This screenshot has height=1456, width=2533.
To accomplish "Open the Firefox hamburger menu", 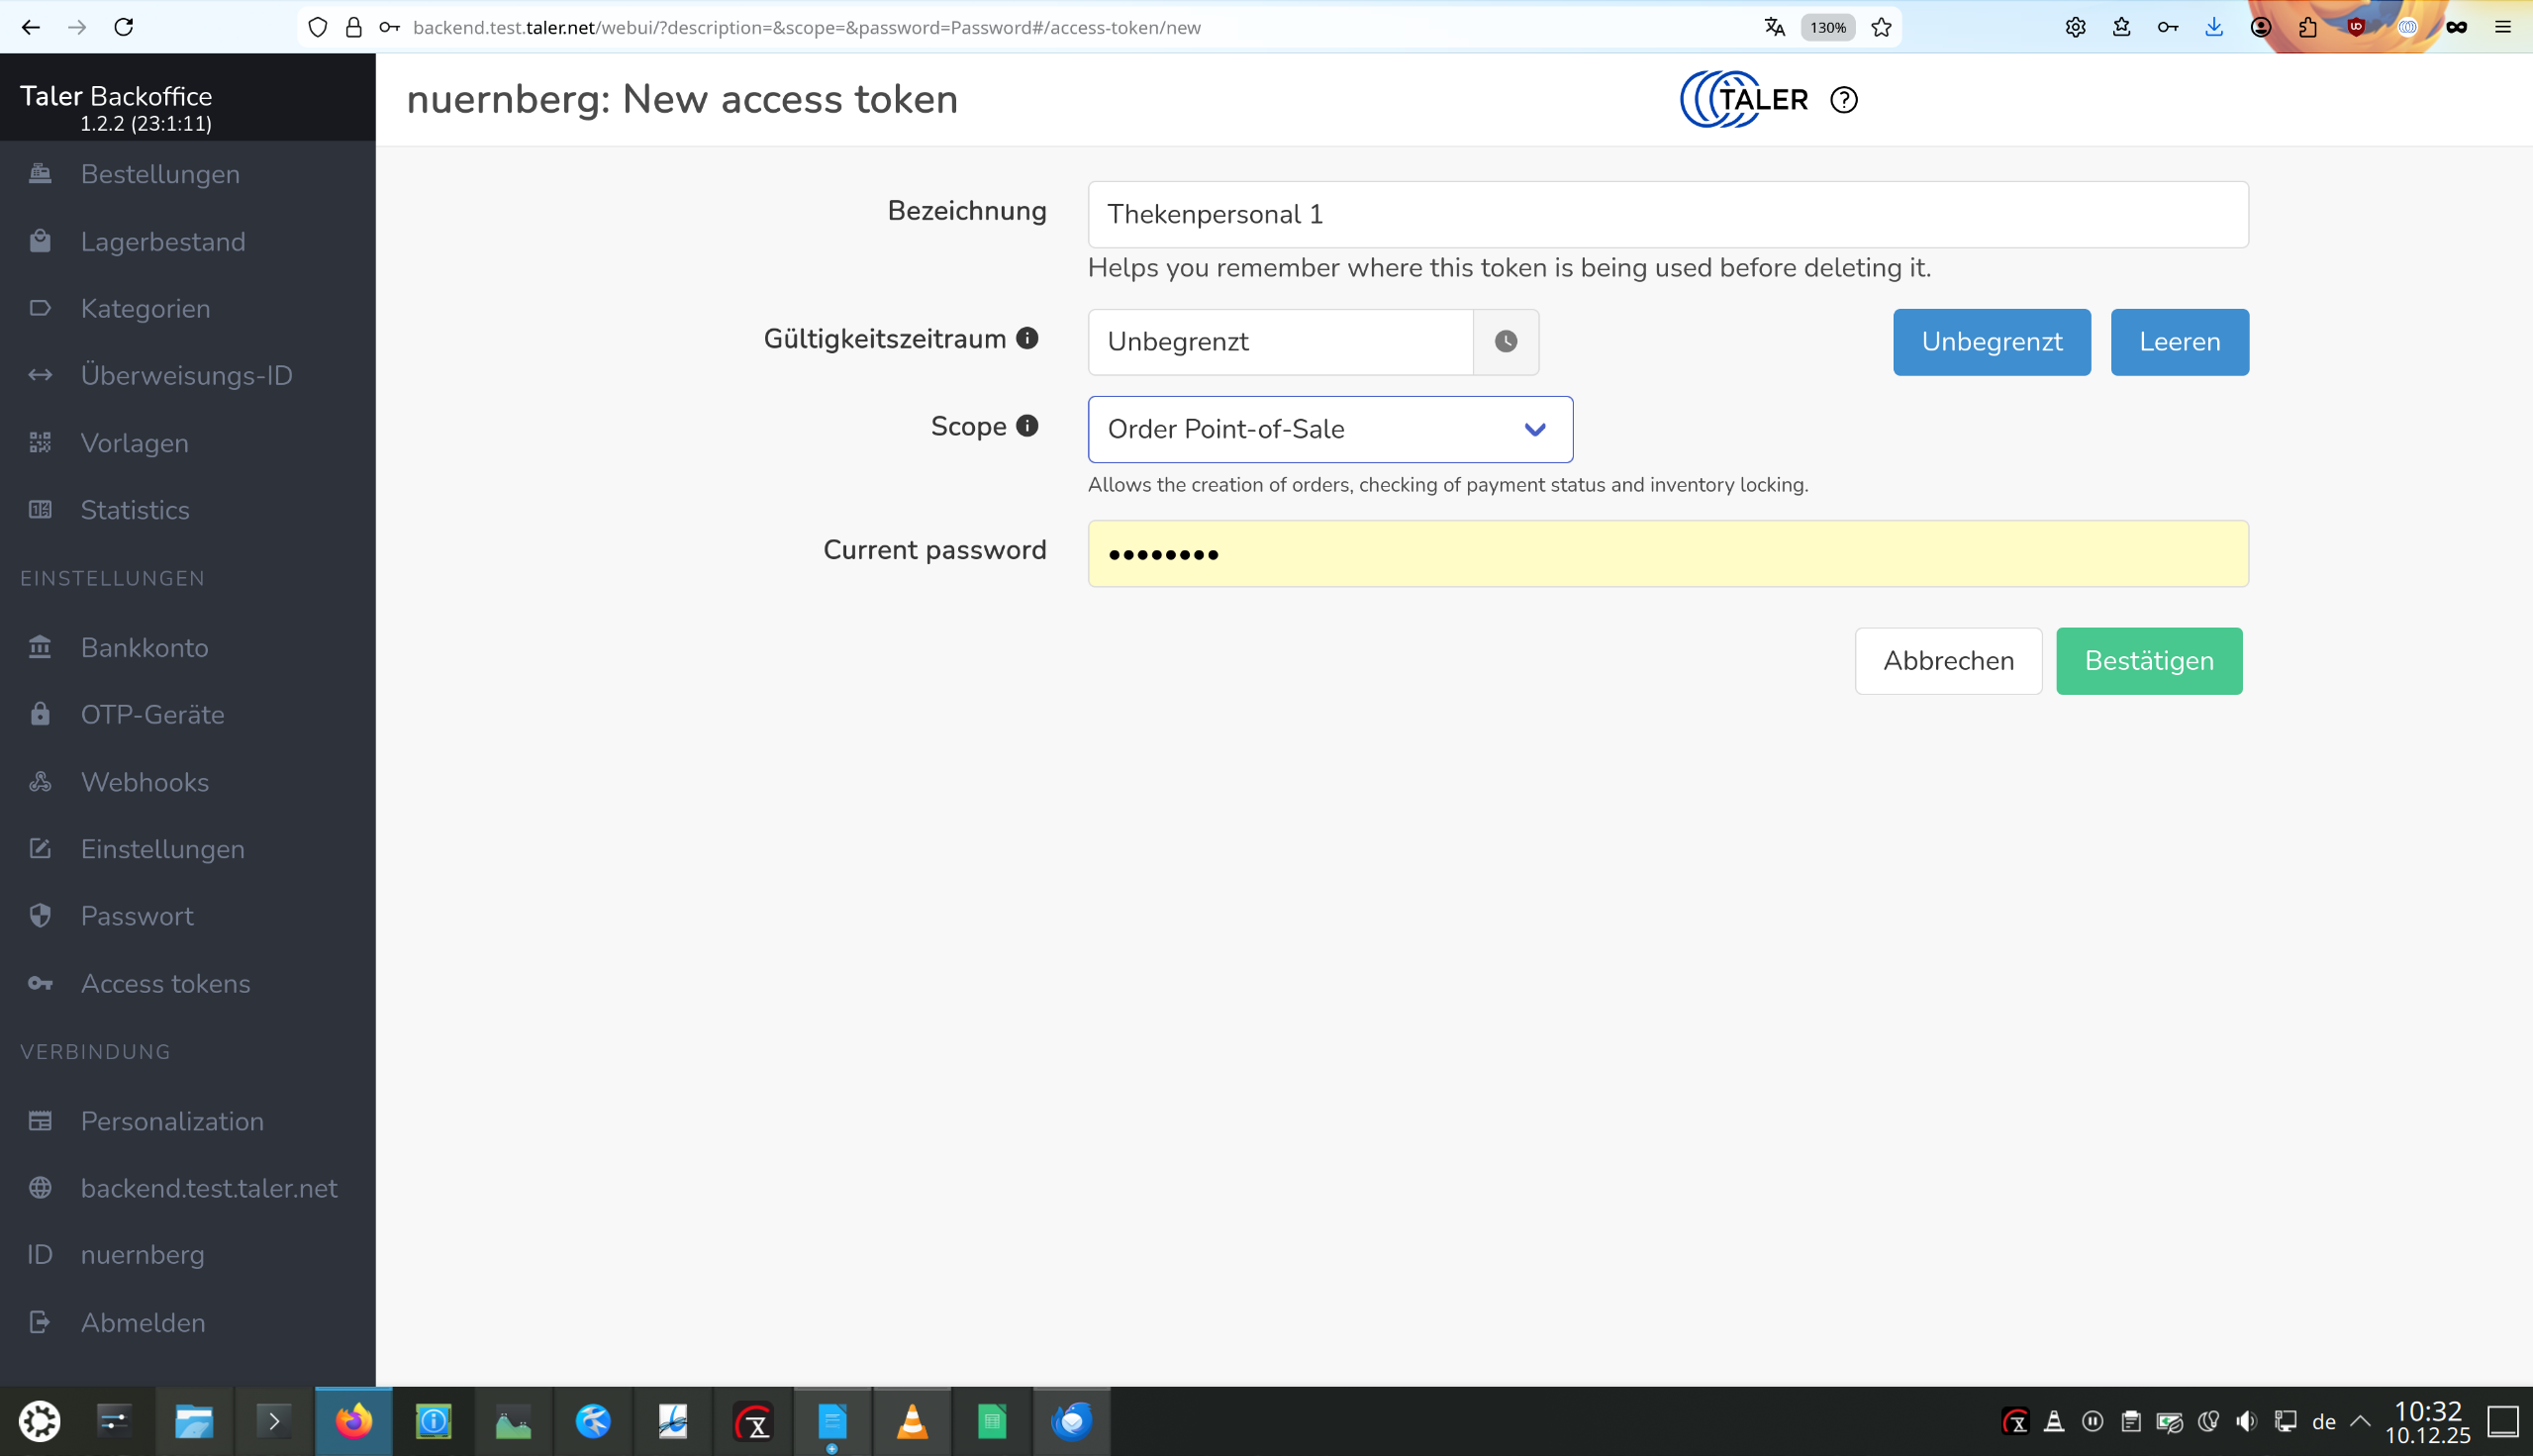I will 2503,27.
